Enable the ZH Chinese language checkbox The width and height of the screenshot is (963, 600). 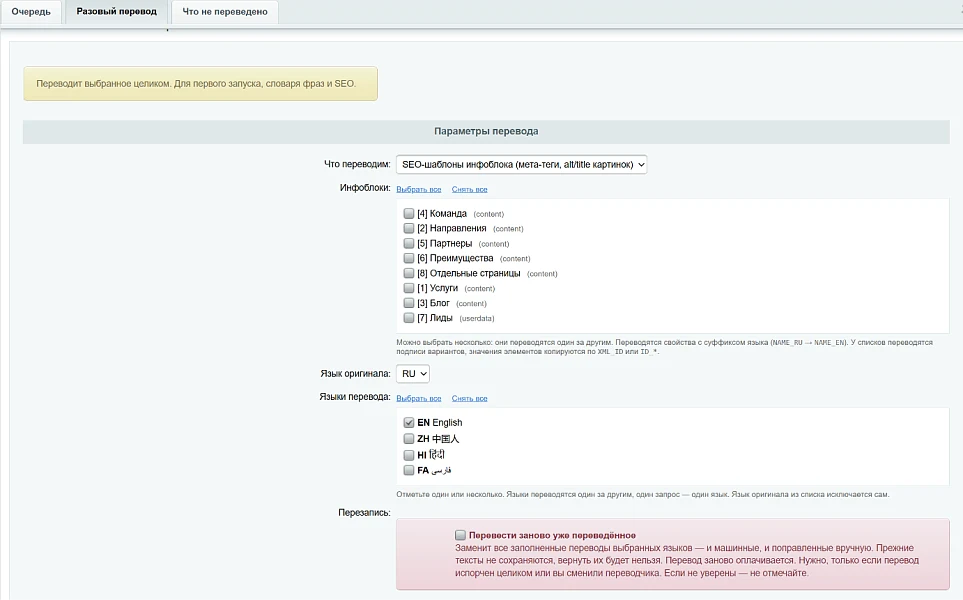[x=408, y=438]
